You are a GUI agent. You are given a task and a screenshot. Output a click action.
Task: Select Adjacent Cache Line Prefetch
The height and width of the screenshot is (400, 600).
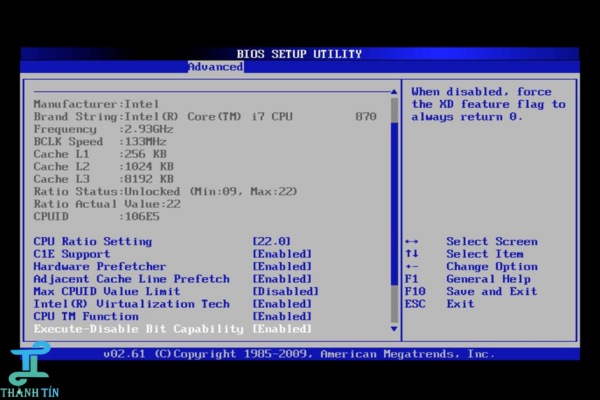(x=132, y=279)
